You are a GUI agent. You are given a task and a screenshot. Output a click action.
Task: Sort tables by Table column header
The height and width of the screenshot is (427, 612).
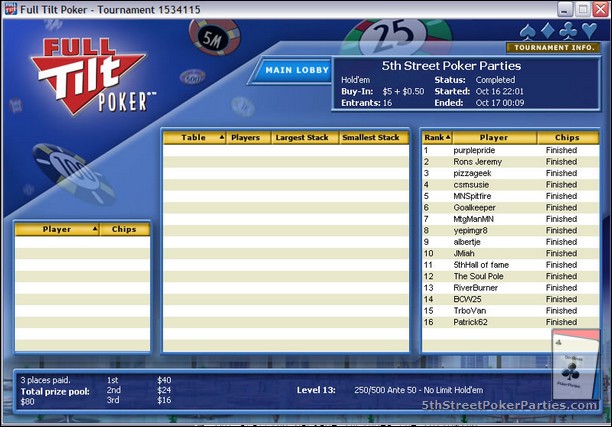[x=194, y=137]
